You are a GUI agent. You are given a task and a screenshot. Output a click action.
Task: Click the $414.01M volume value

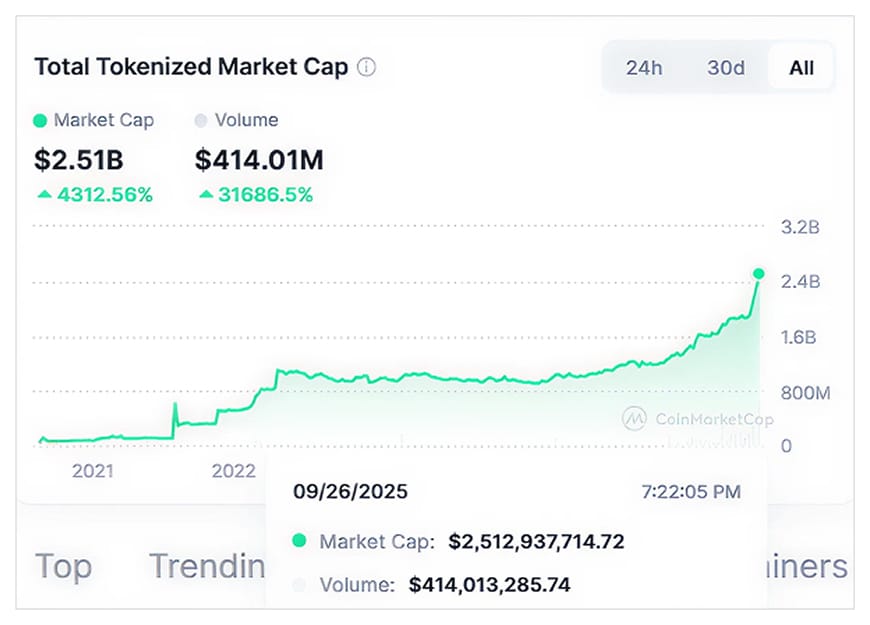coord(259,159)
